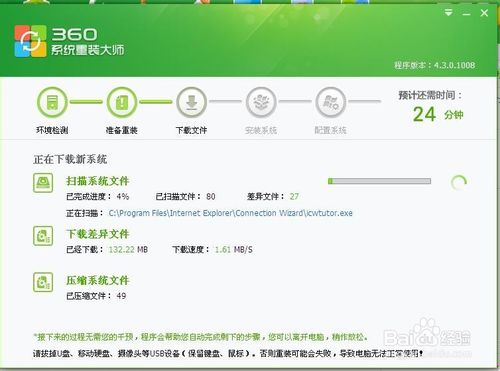Click the scan progress bar
The width and height of the screenshot is (500, 371).
pyautogui.click(x=379, y=181)
